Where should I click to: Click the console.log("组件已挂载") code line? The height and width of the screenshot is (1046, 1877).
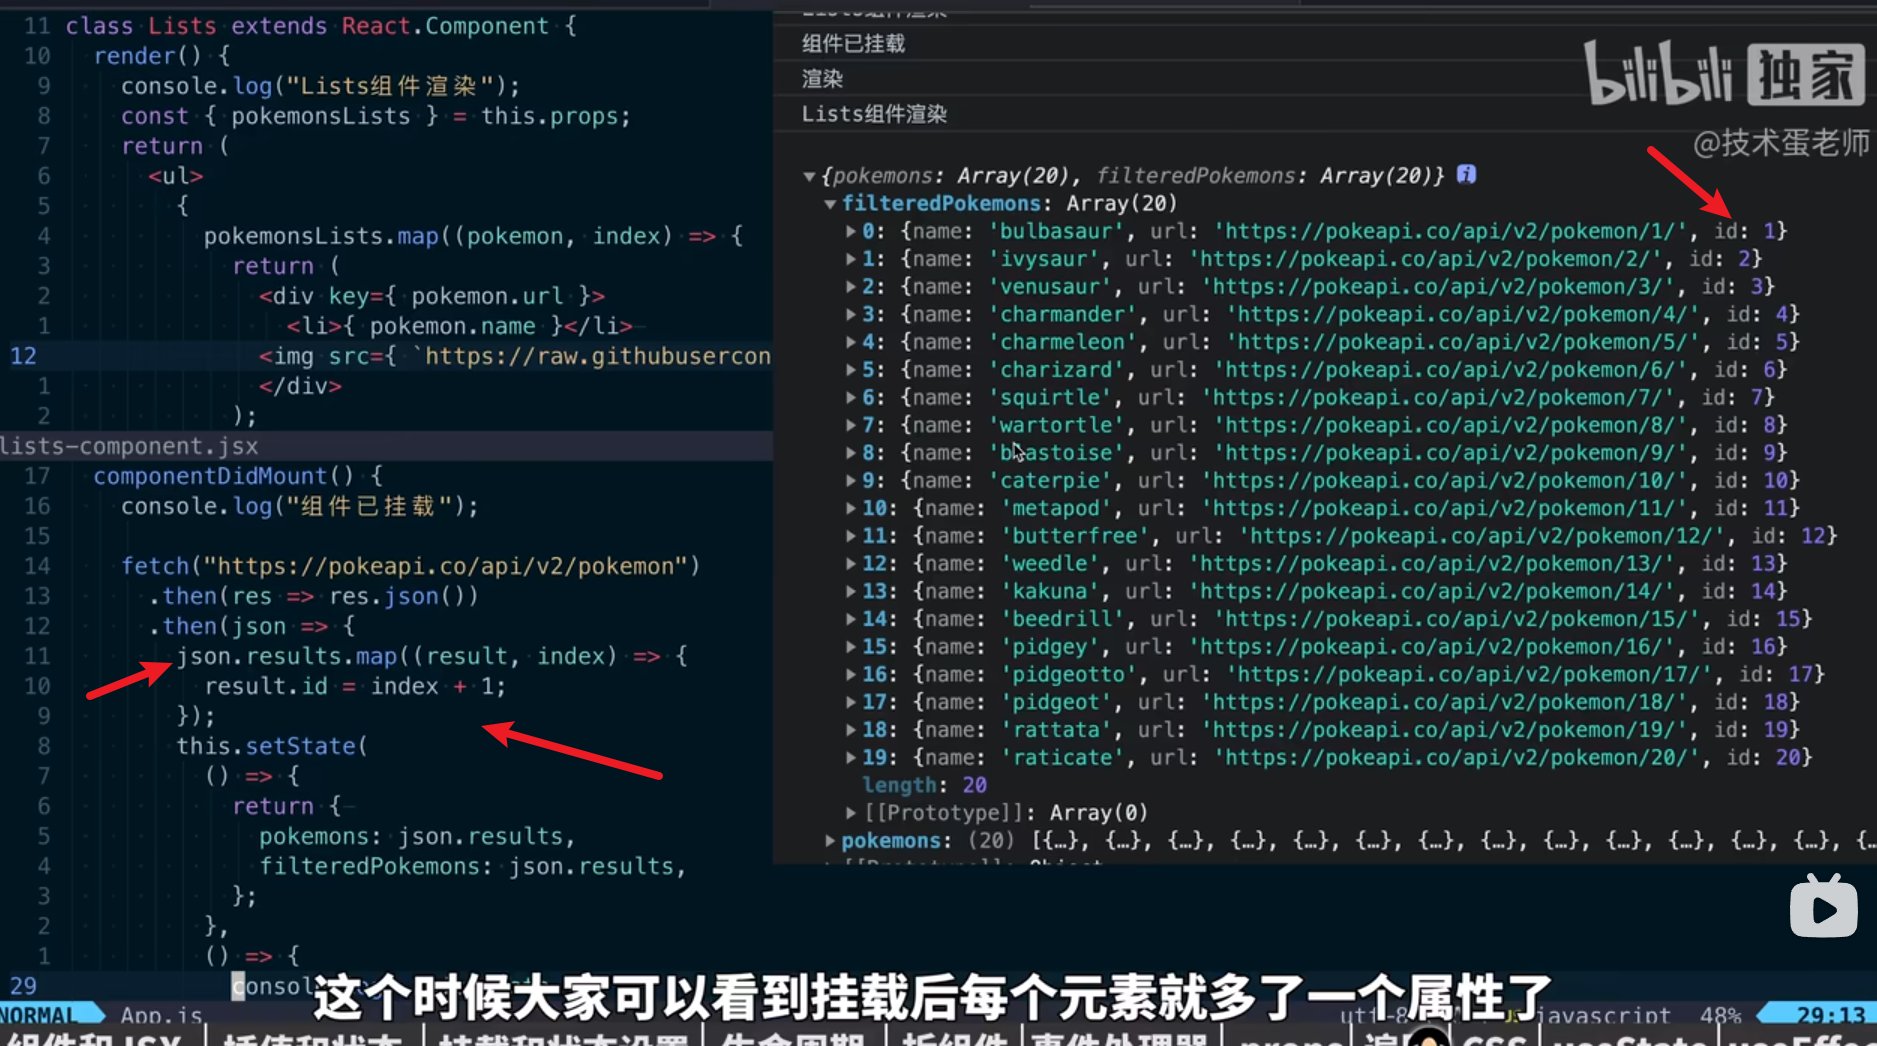(300, 506)
